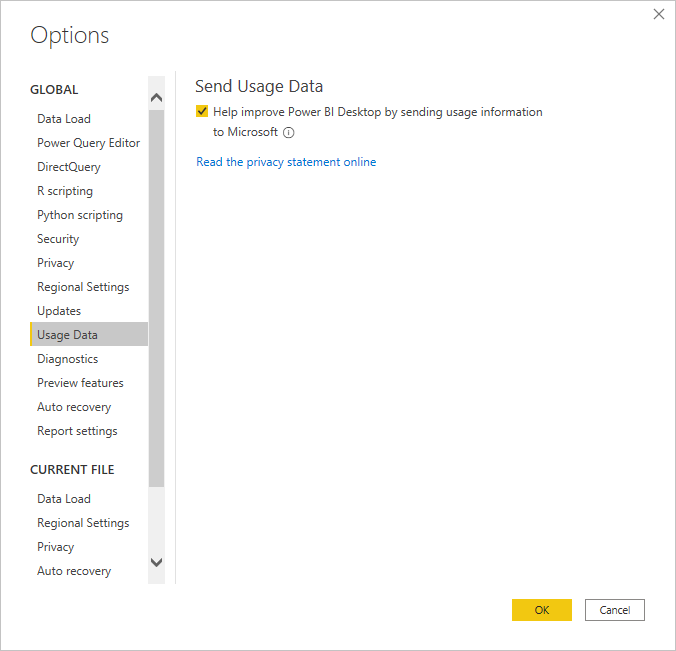Select Python scripting options

coord(80,215)
